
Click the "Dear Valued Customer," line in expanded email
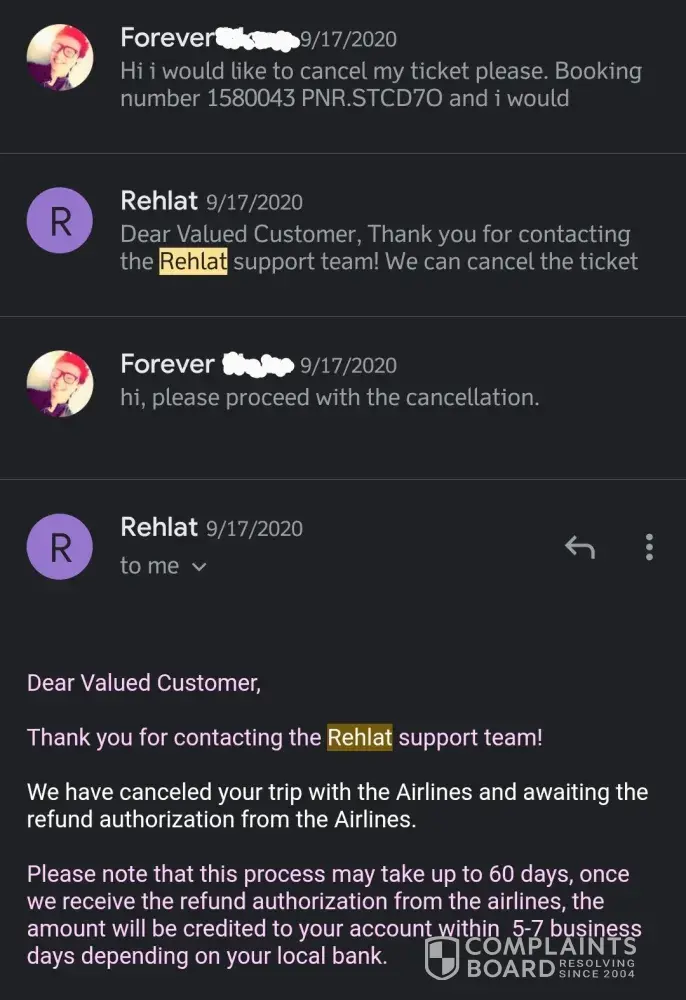point(143,683)
